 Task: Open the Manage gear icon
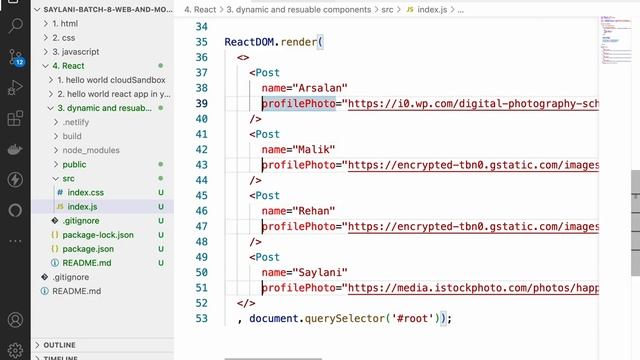[15, 350]
